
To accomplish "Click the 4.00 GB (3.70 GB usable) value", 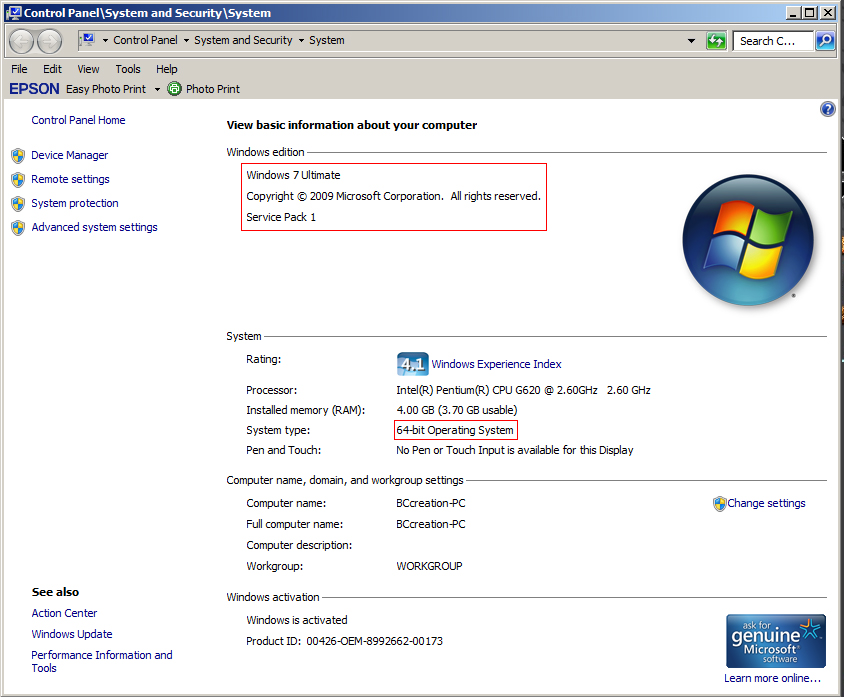I will pyautogui.click(x=456, y=410).
